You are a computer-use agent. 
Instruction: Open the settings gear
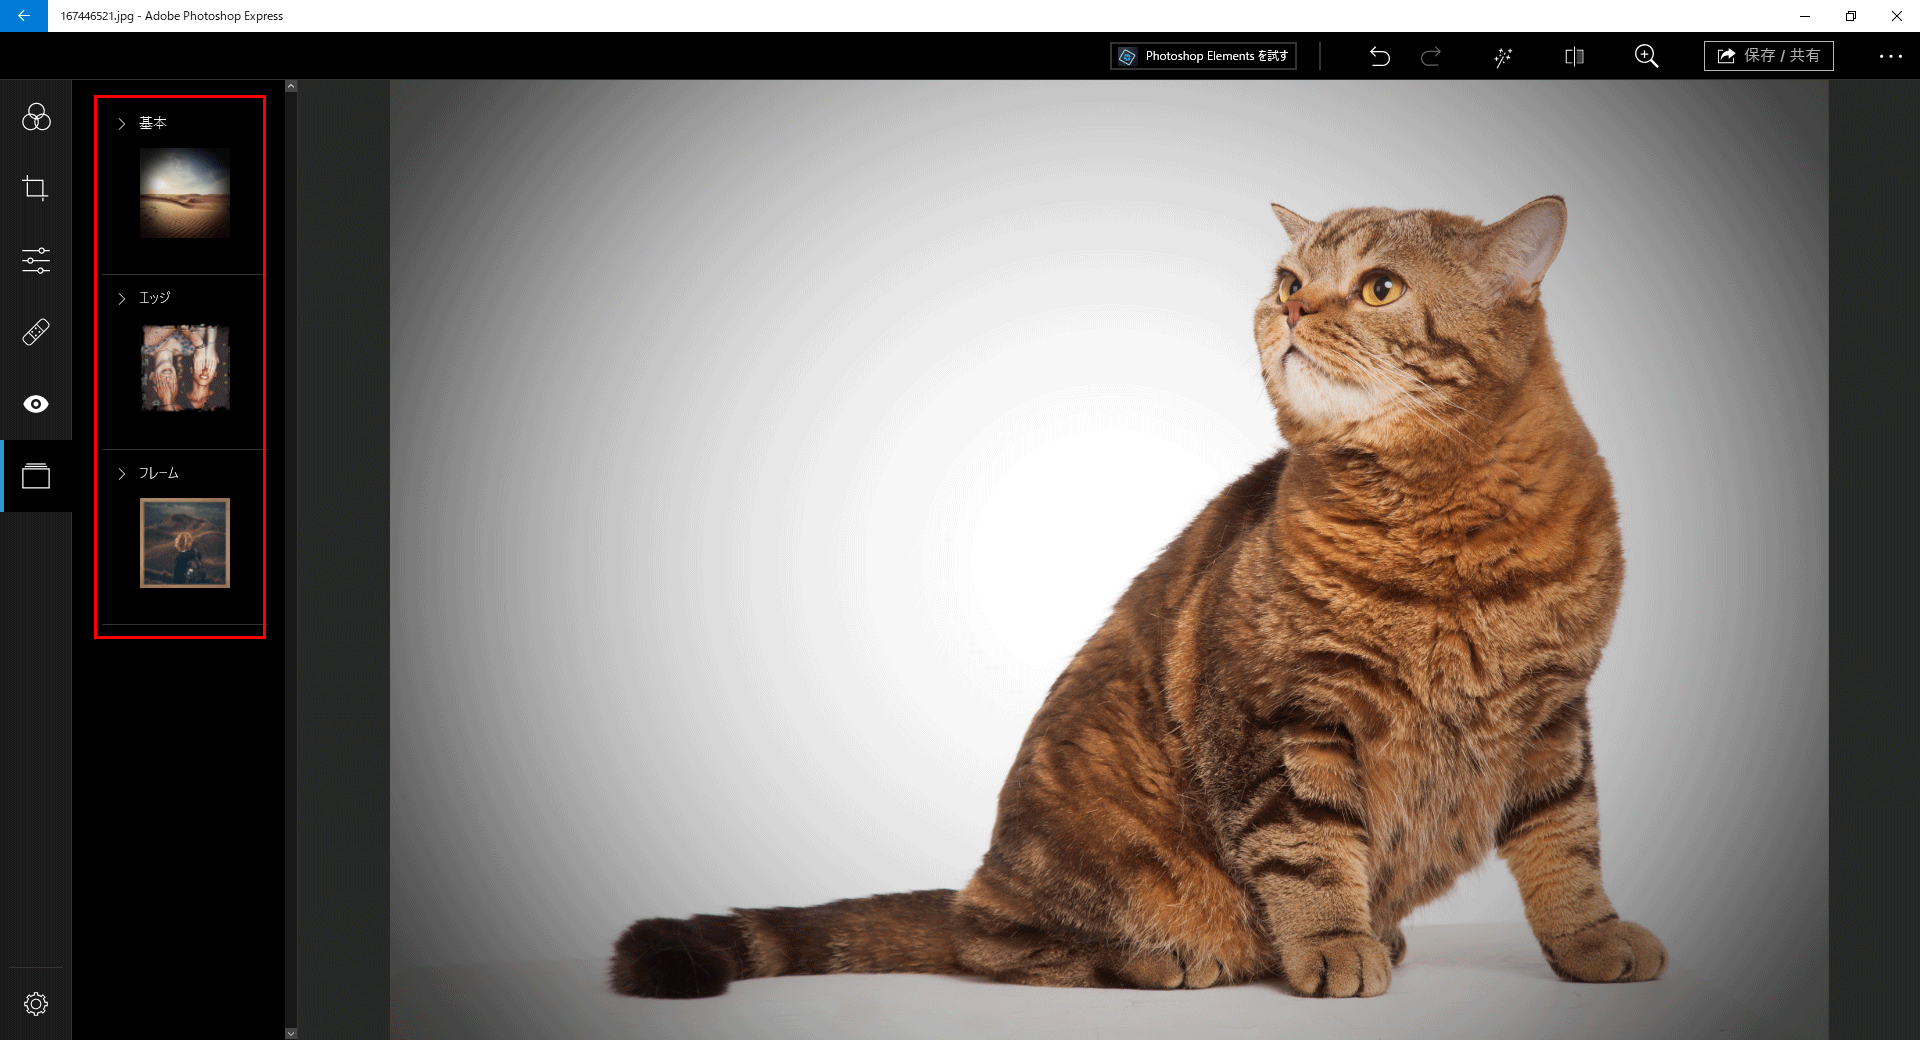(x=36, y=1004)
